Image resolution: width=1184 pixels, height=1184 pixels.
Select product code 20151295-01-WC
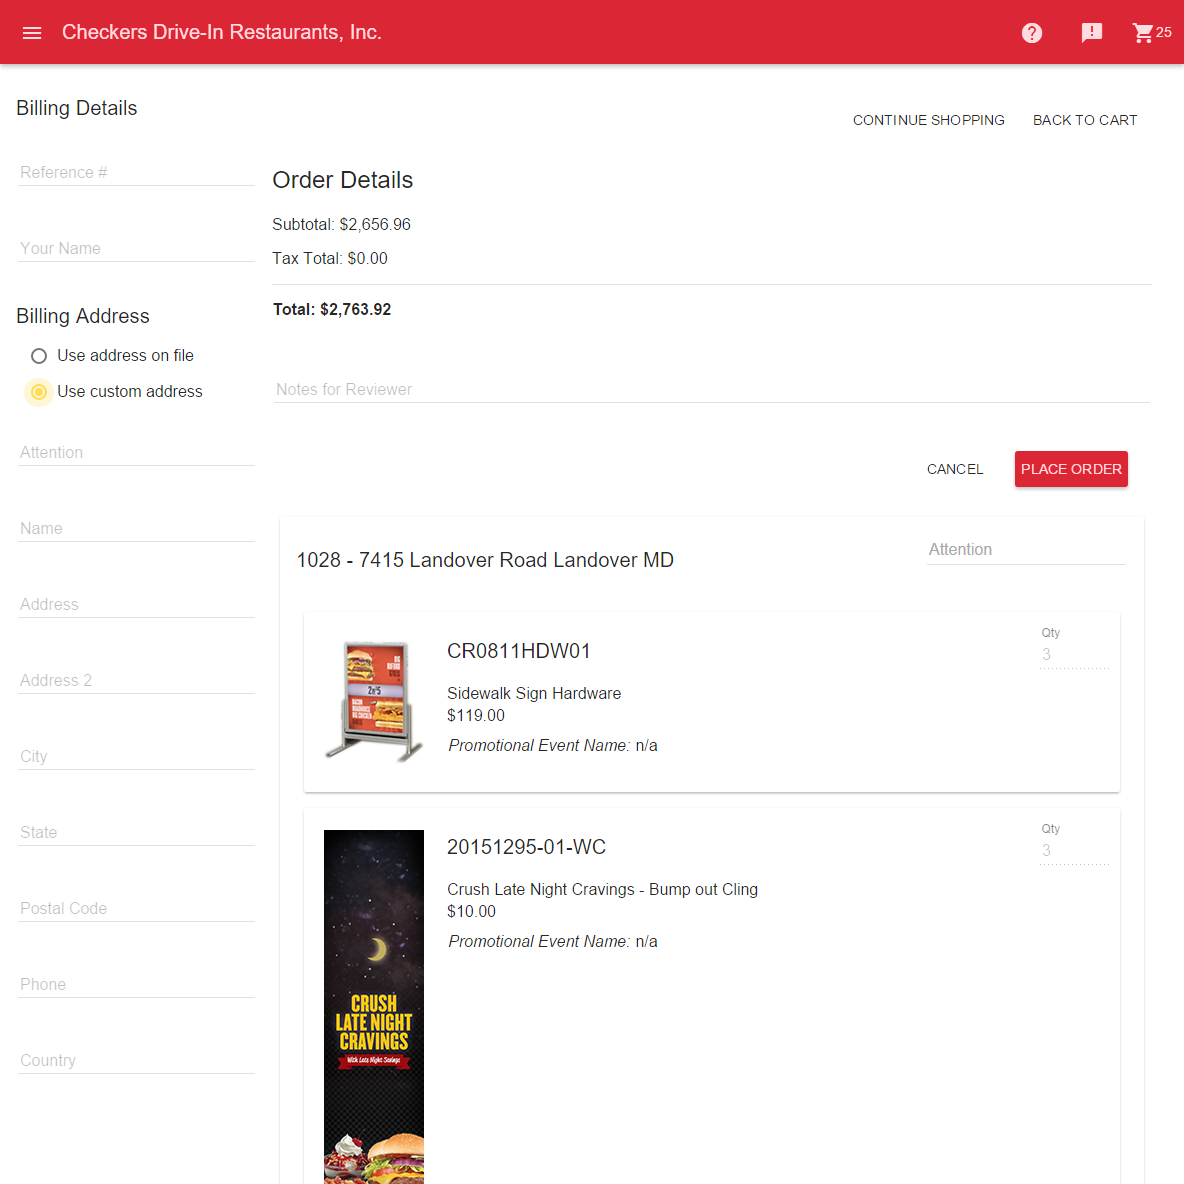(x=526, y=847)
